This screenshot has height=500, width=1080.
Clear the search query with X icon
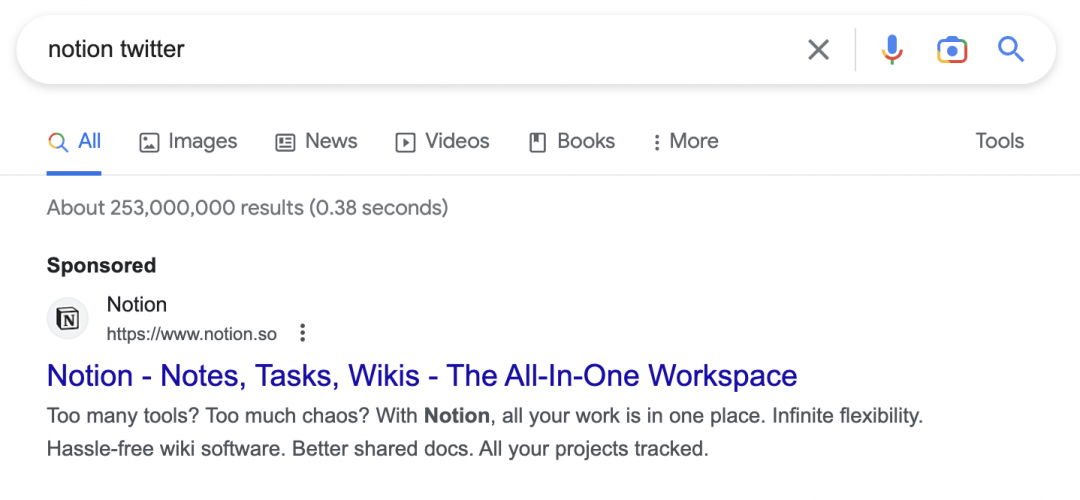click(x=818, y=49)
